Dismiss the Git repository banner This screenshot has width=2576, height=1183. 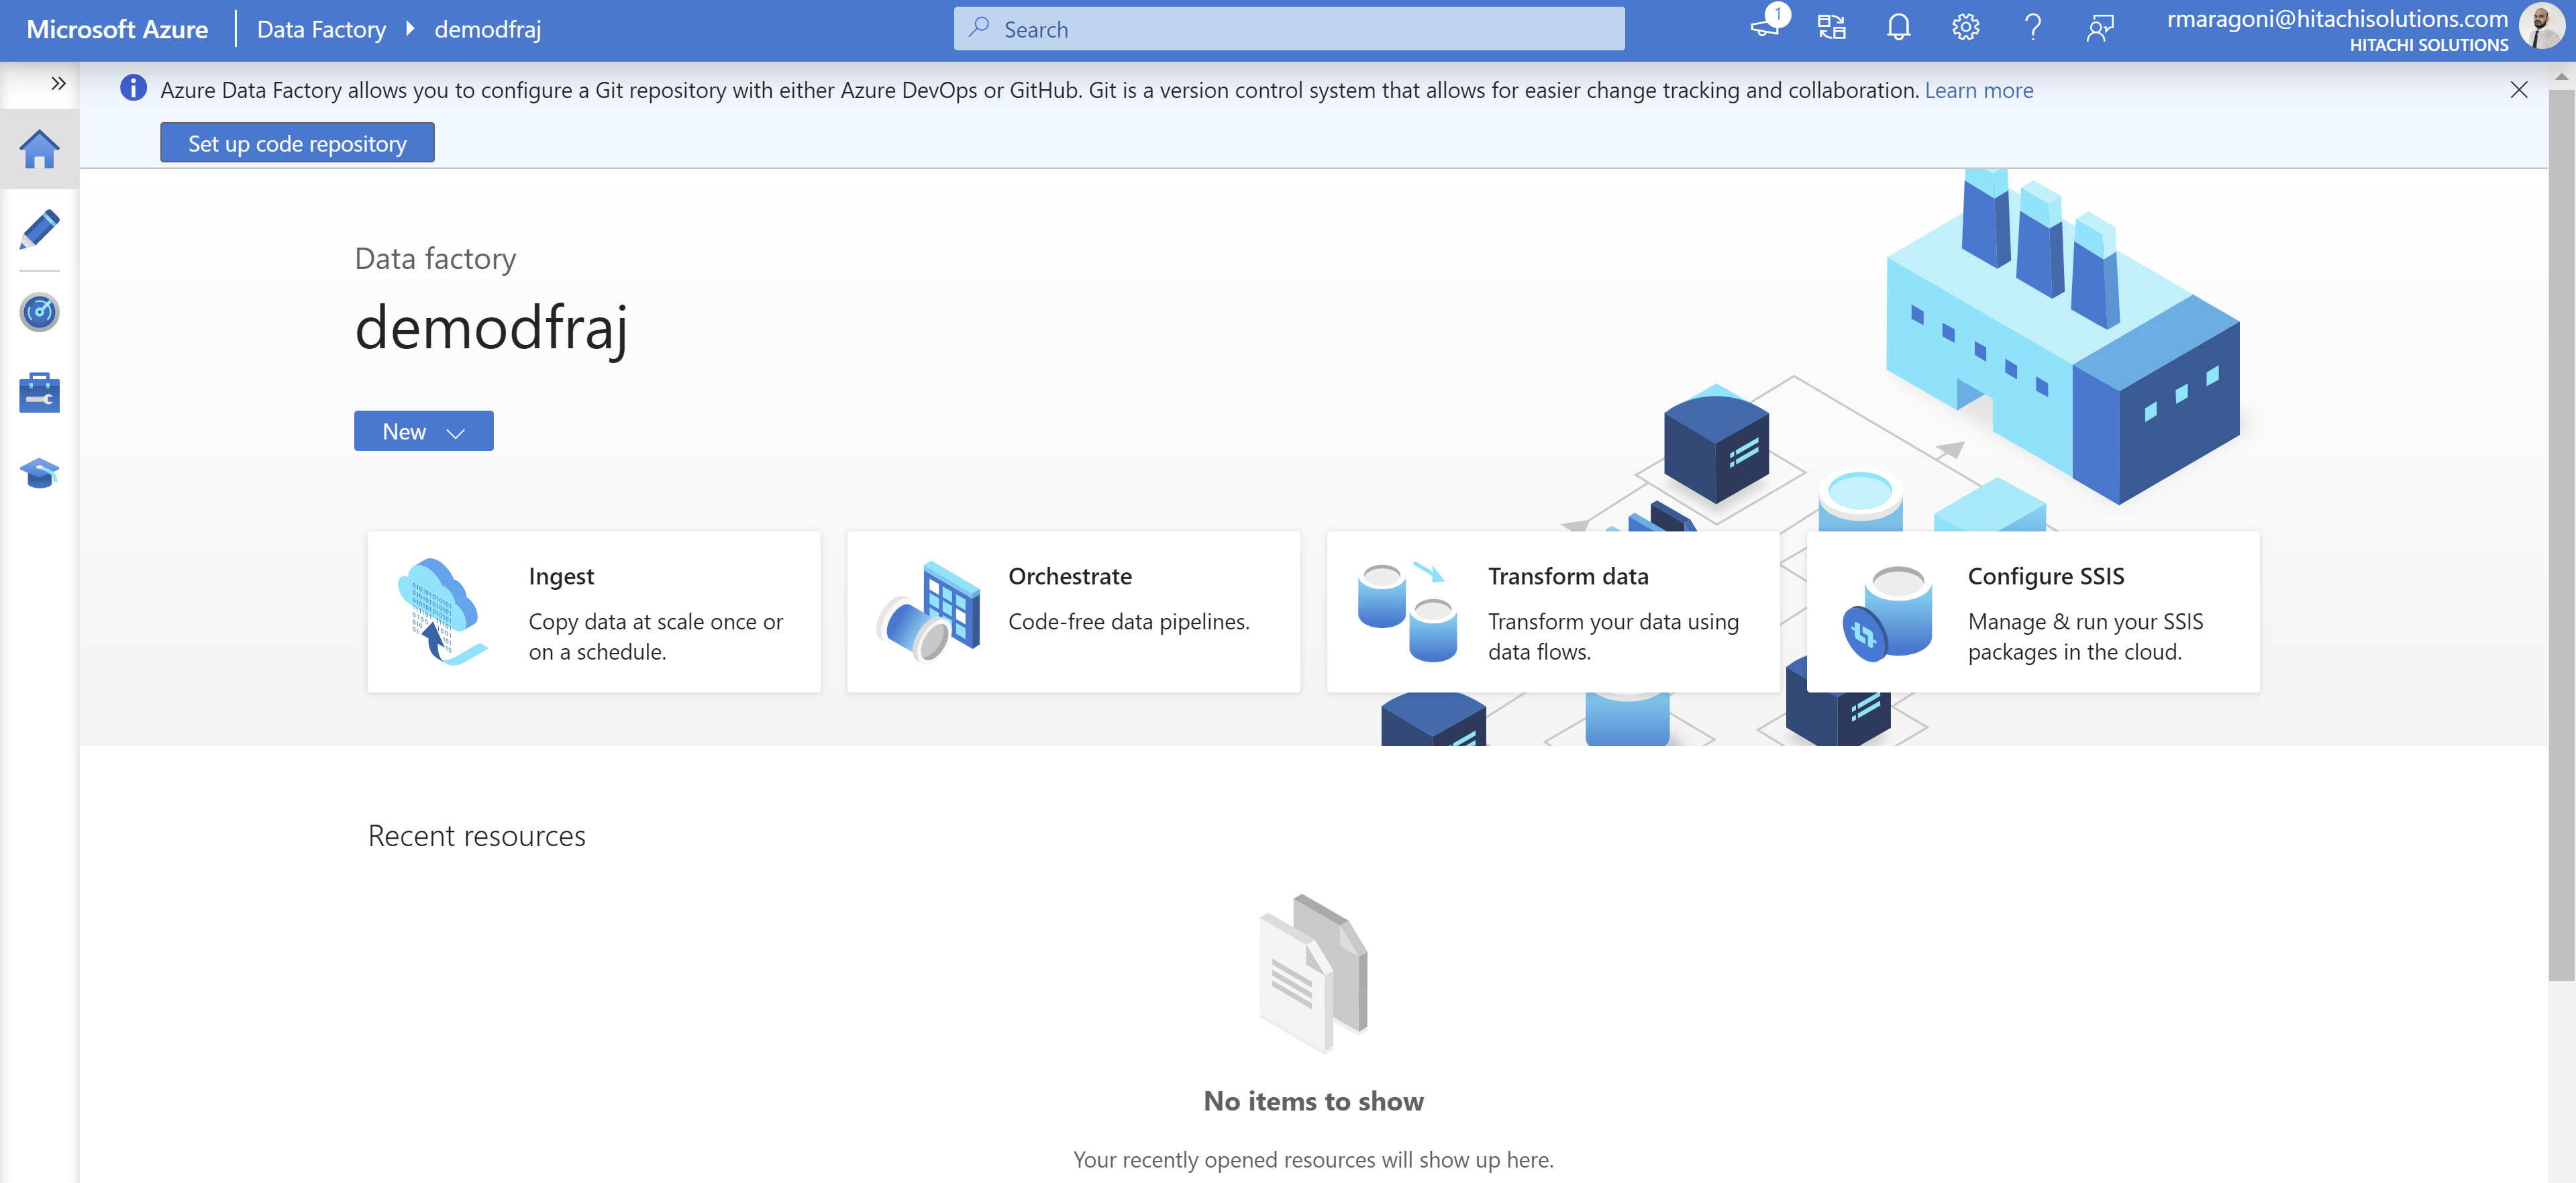click(2518, 90)
